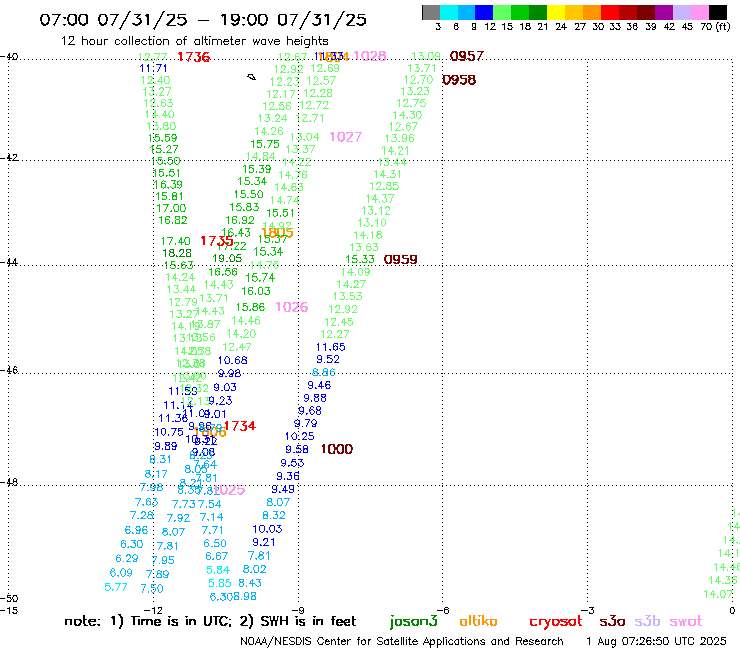Click the '70 (ft)' legend scale label
The image size is (740, 650).
[x=715, y=27]
